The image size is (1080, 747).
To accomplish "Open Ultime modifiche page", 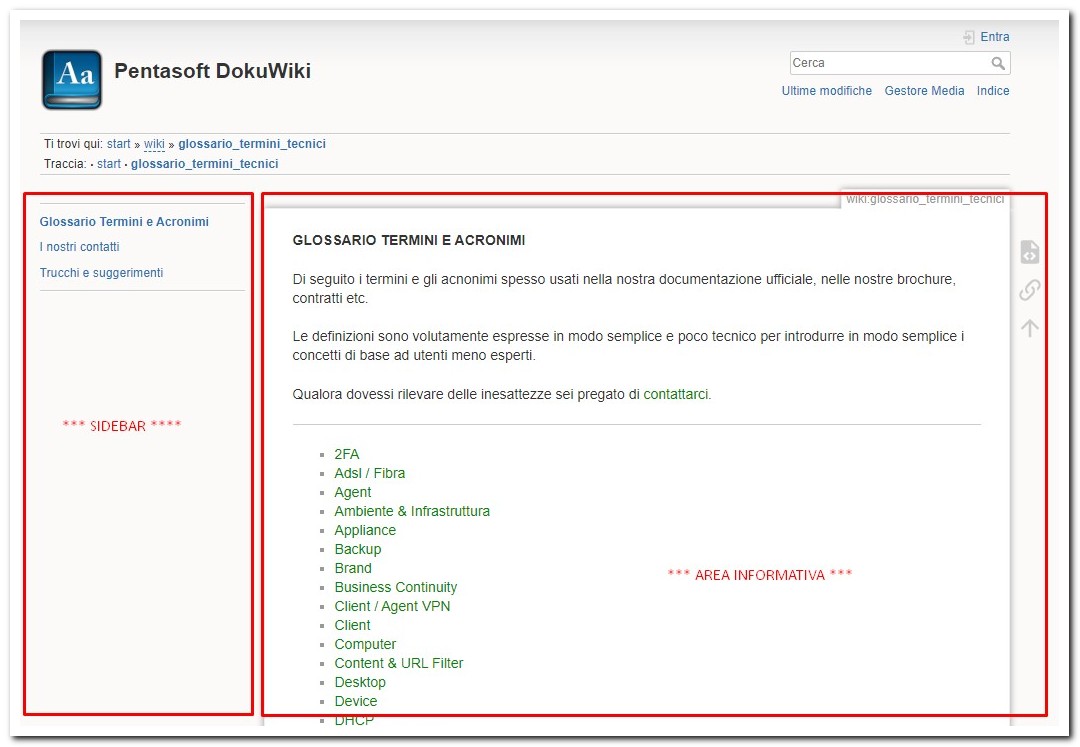I will coord(826,91).
